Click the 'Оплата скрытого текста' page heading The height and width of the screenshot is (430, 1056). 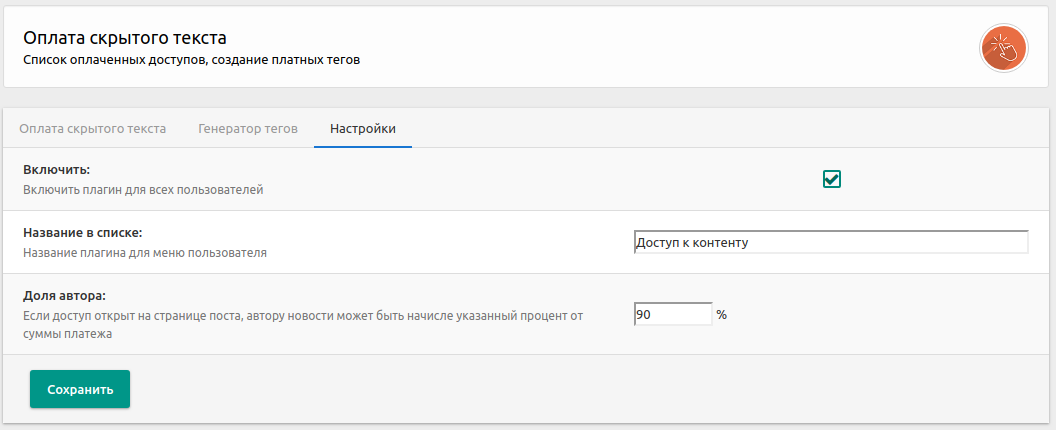125,38
